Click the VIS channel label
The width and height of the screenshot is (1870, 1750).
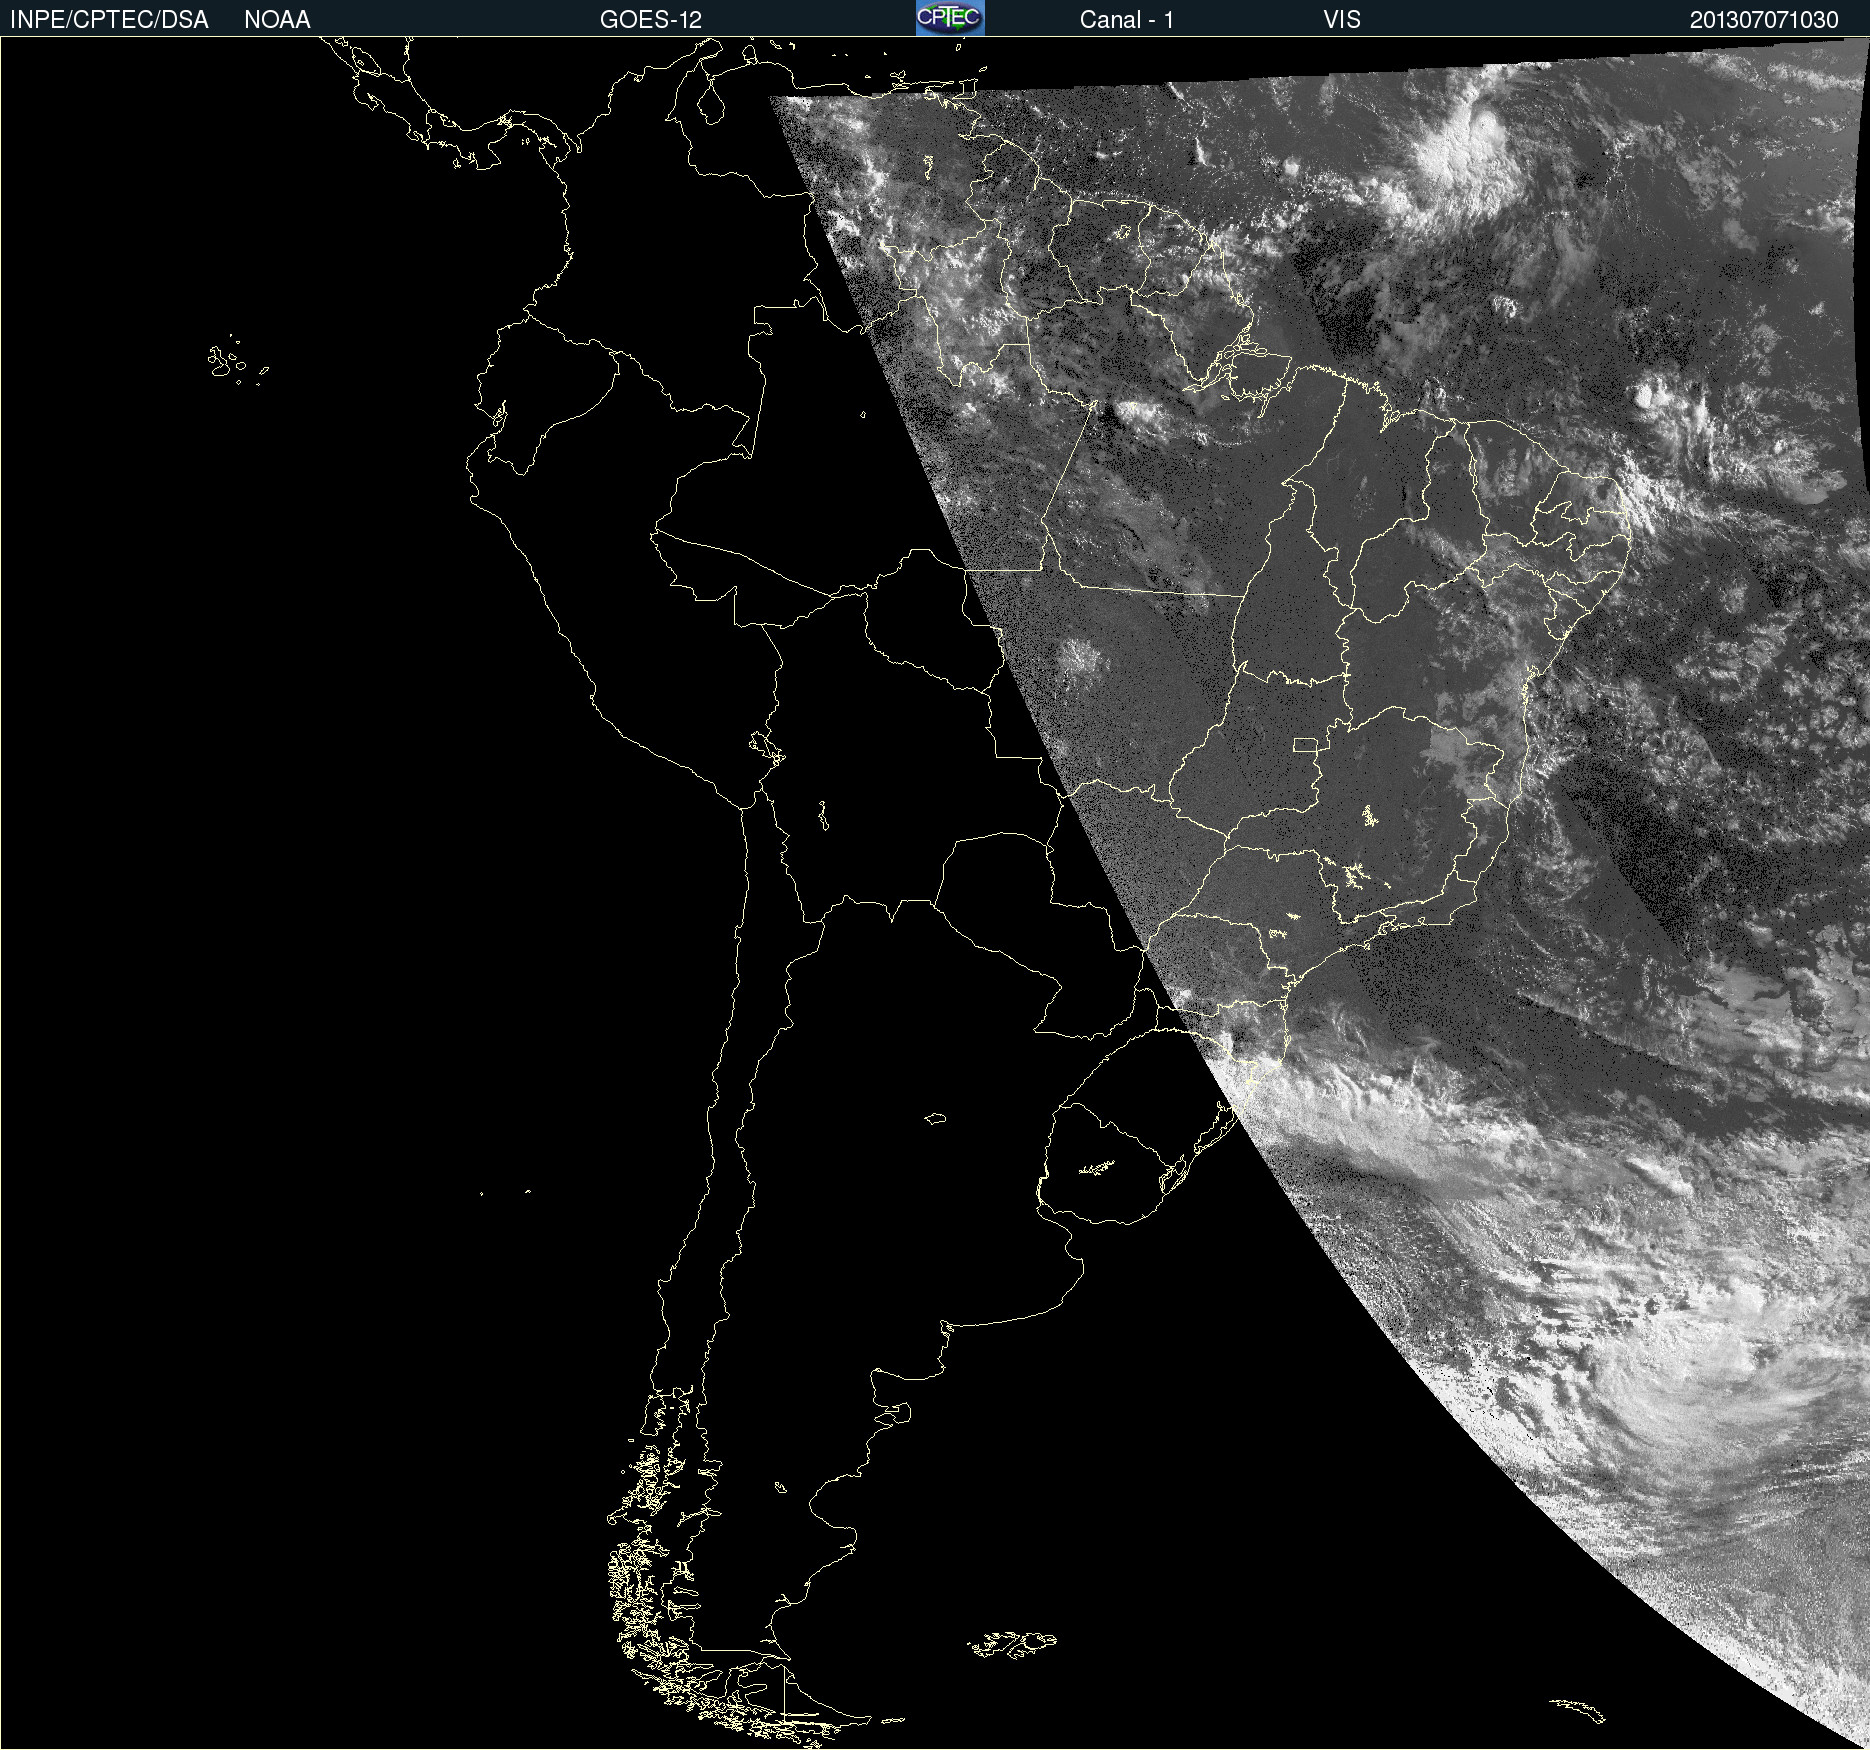[x=1342, y=20]
